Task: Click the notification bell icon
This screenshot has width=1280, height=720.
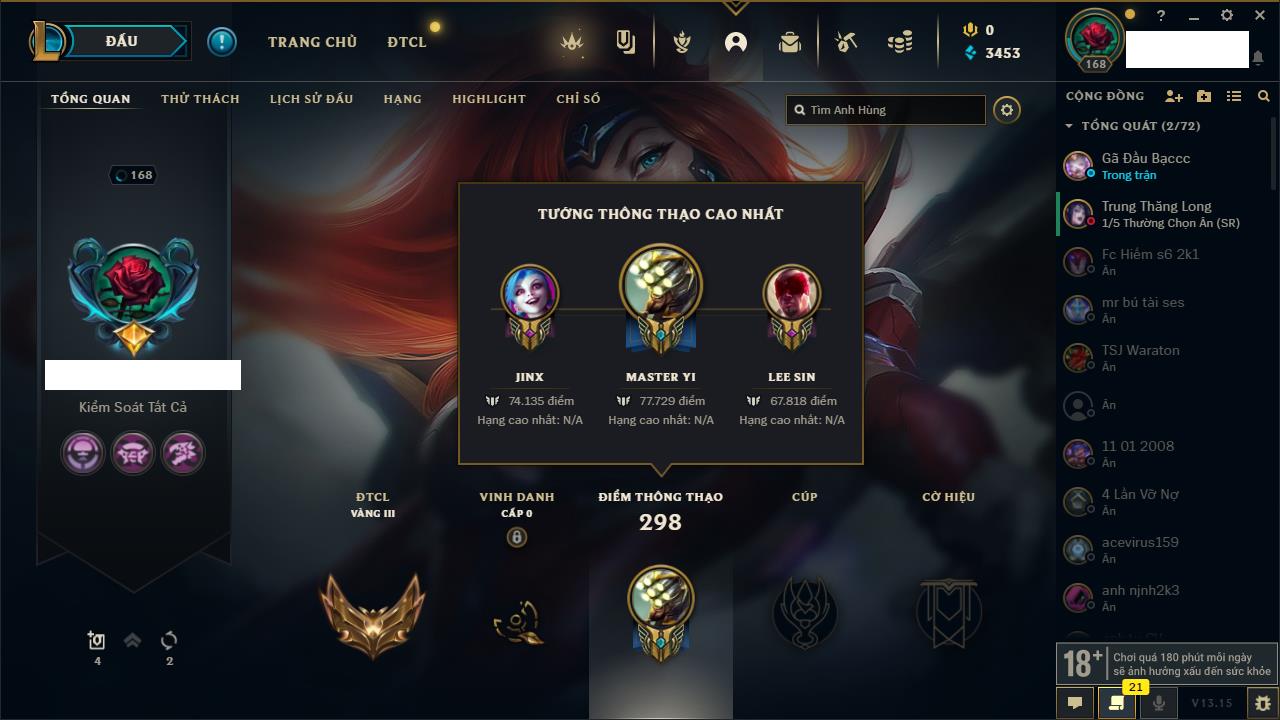Action: (1257, 59)
